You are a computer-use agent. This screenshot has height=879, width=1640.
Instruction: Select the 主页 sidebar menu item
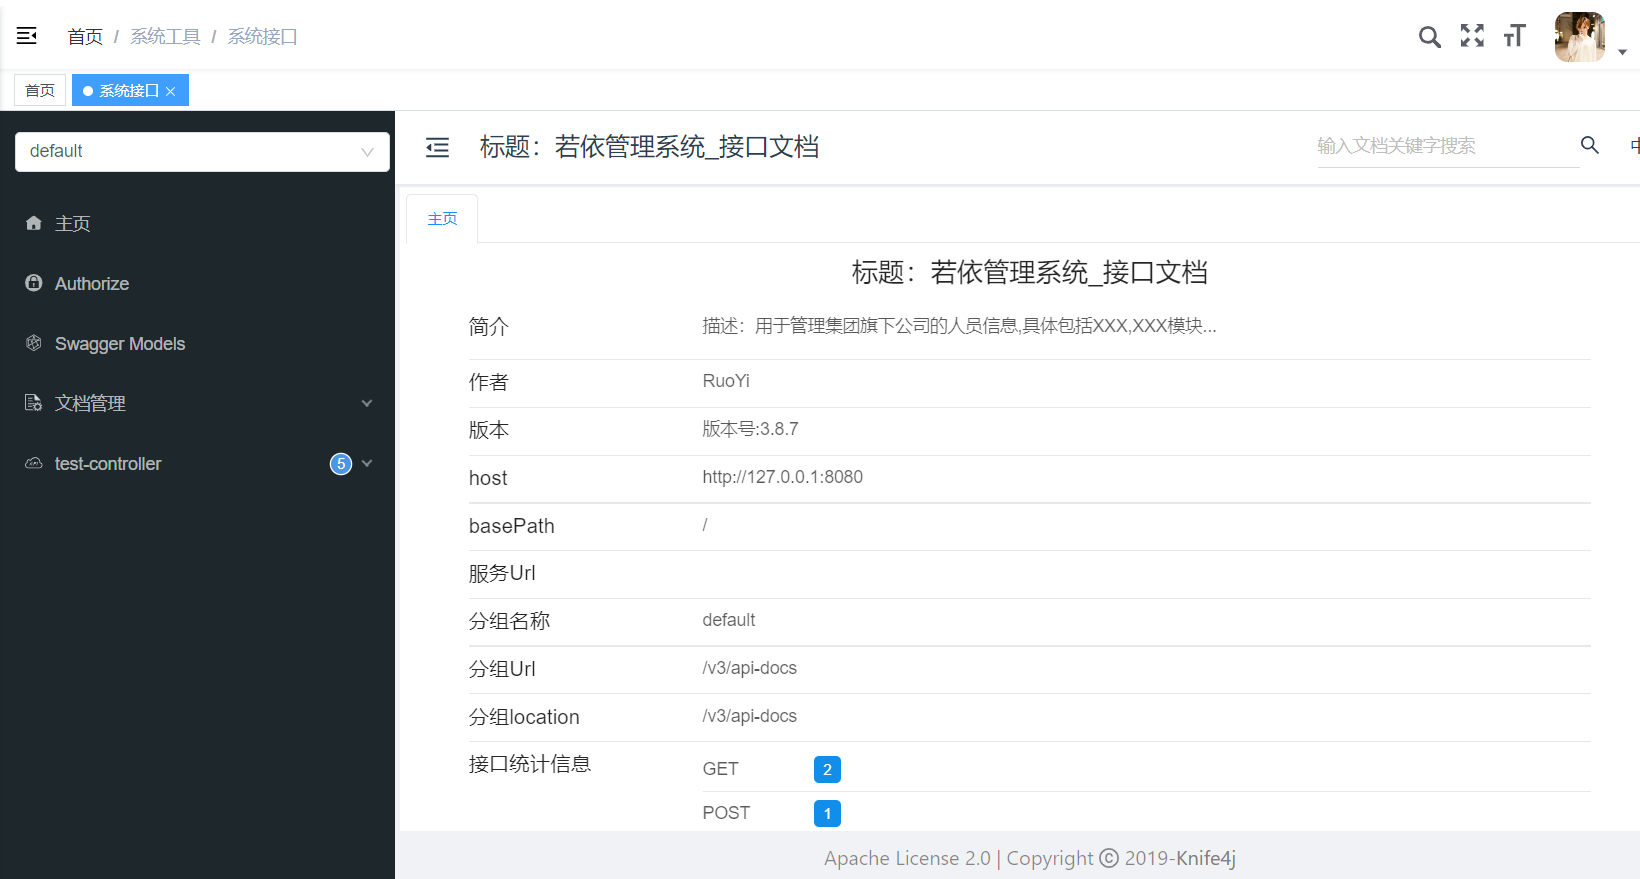click(72, 224)
